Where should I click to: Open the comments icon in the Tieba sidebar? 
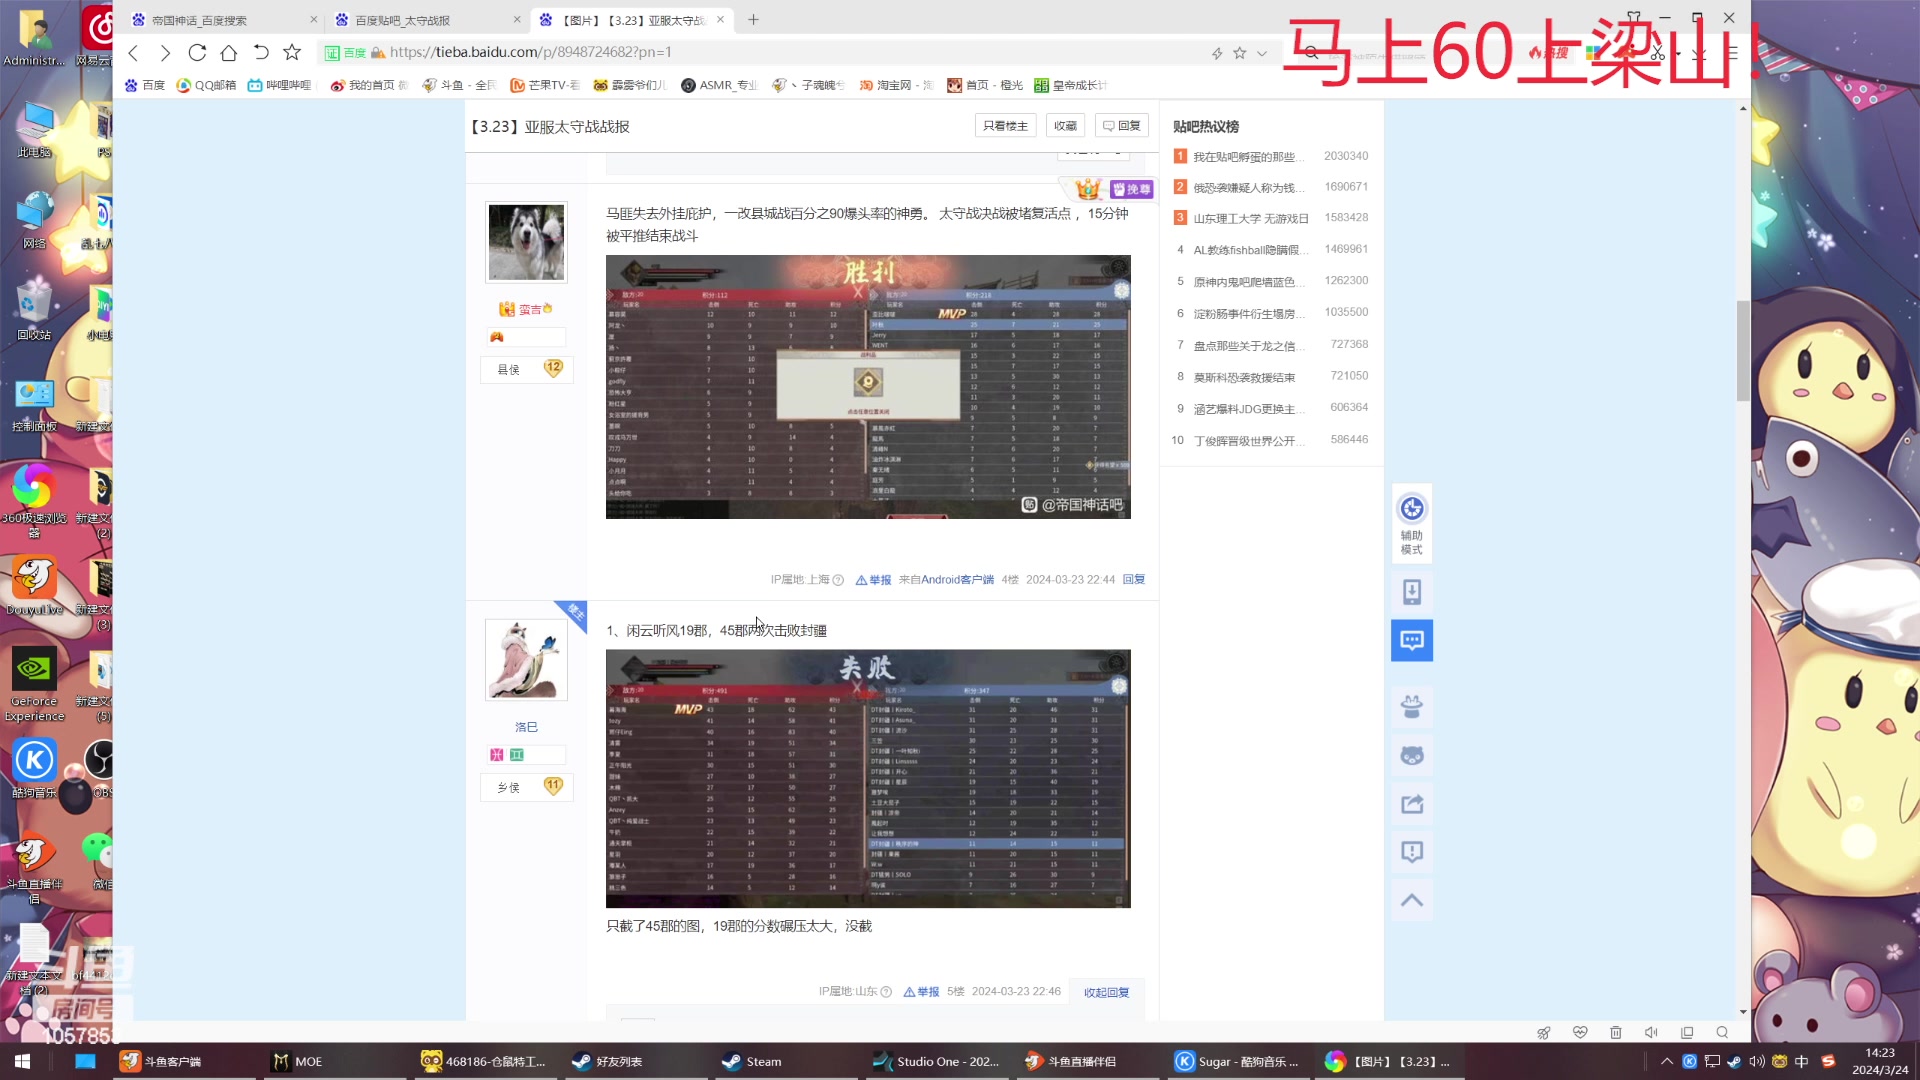[x=1411, y=640]
